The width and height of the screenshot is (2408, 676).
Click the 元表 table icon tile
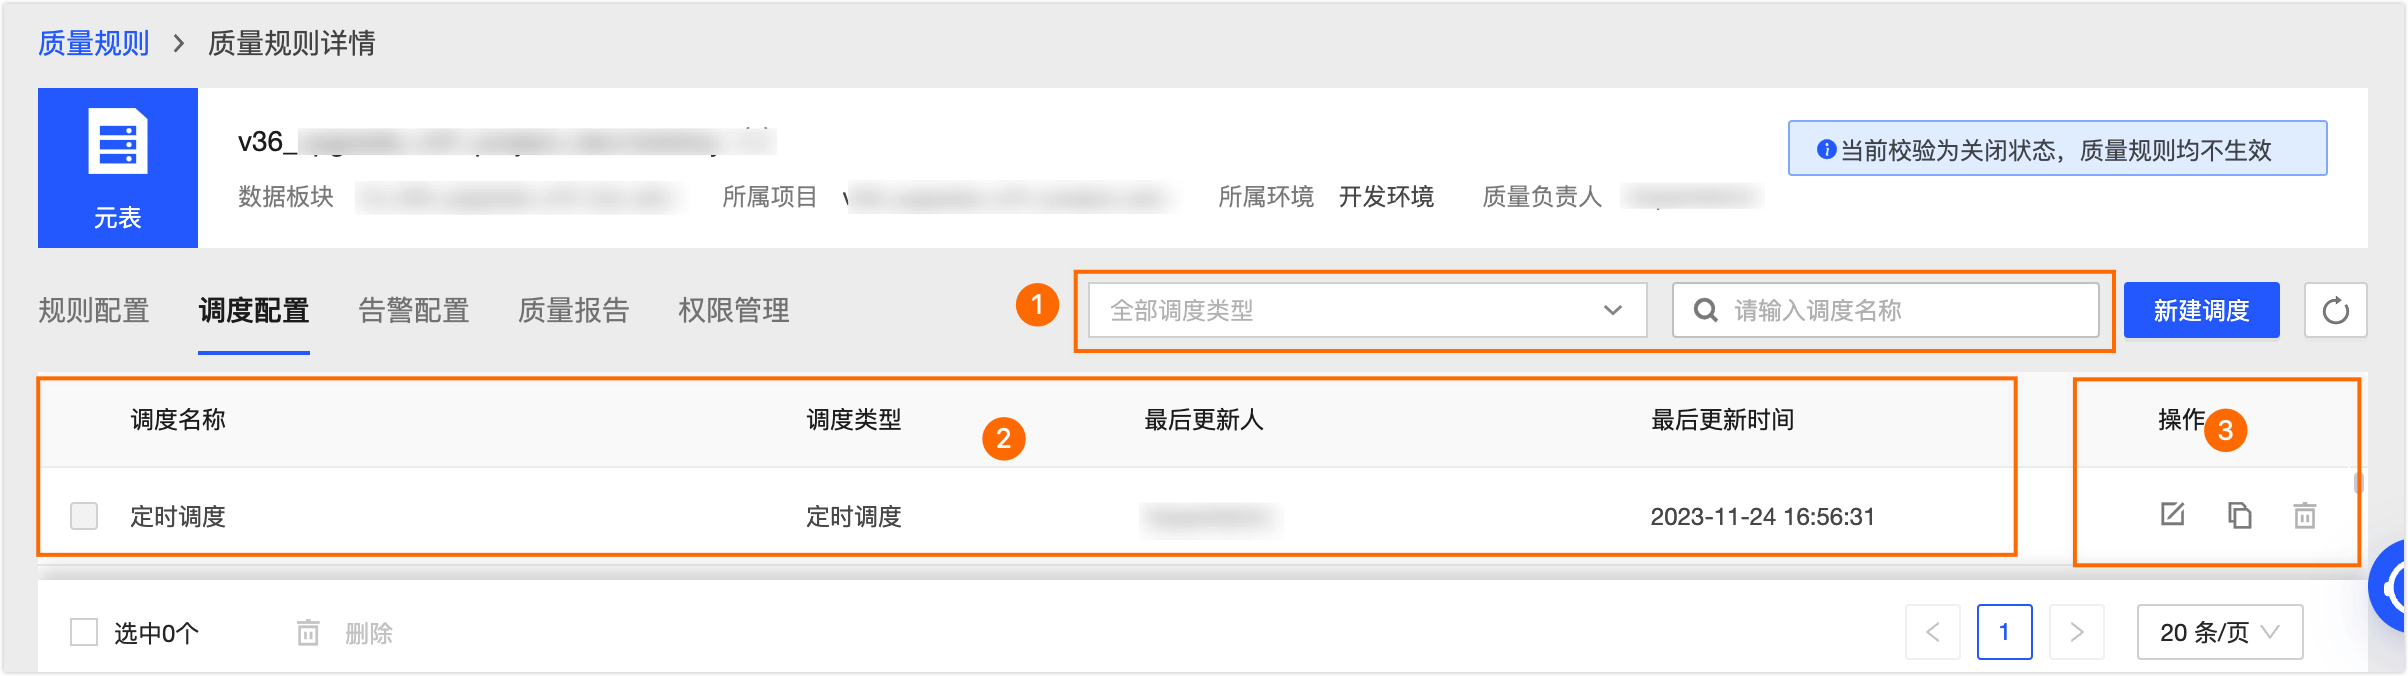(118, 167)
